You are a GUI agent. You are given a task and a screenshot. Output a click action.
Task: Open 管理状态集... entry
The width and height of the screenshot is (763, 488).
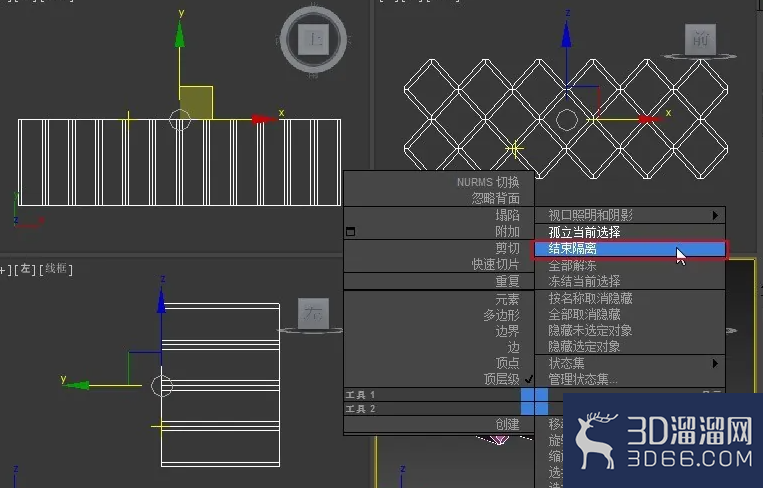(x=583, y=379)
